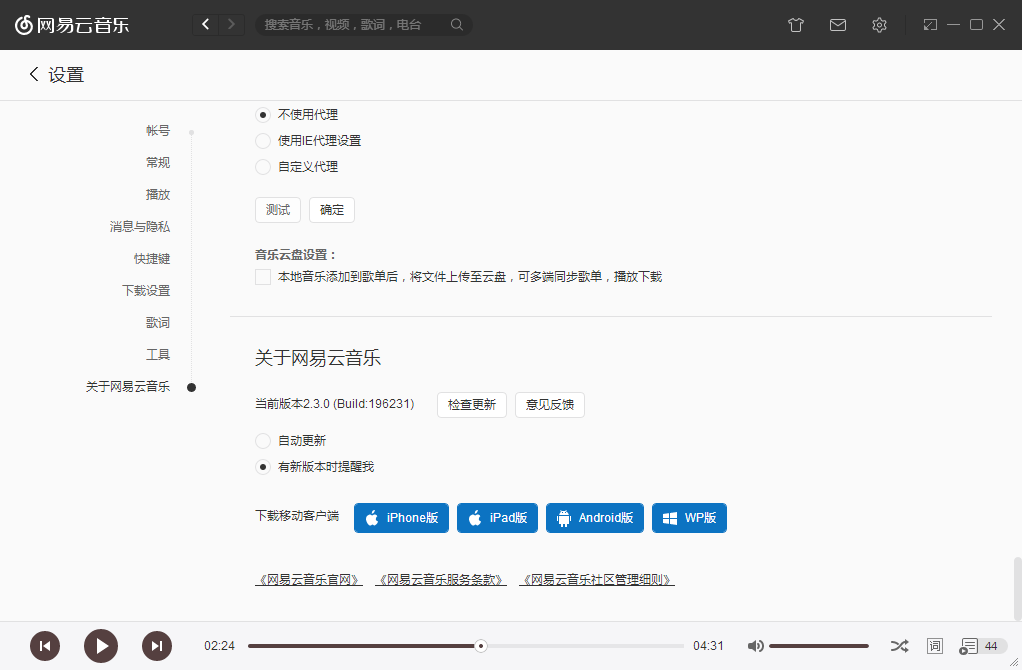Click the 确定 proxy button
Image resolution: width=1022 pixels, height=670 pixels.
(332, 210)
